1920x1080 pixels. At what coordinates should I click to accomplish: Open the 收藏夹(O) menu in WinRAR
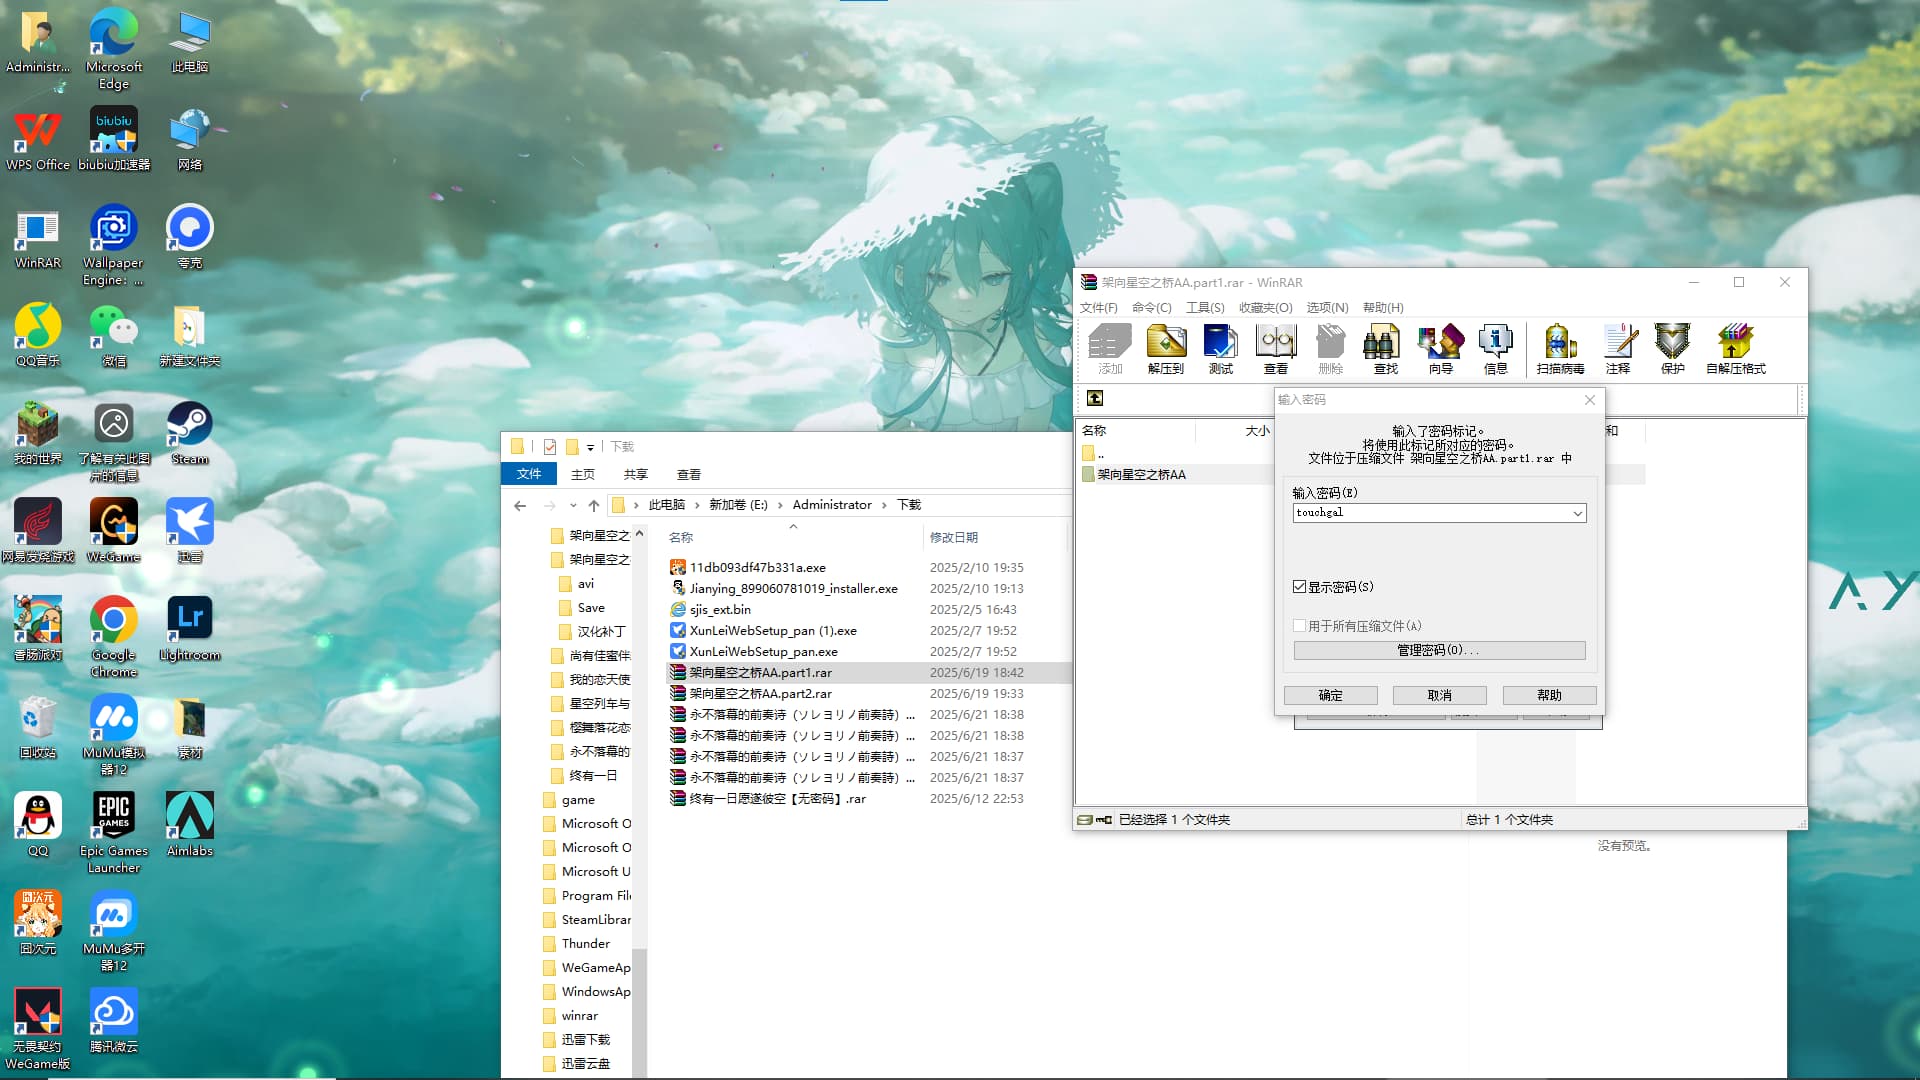click(1265, 307)
